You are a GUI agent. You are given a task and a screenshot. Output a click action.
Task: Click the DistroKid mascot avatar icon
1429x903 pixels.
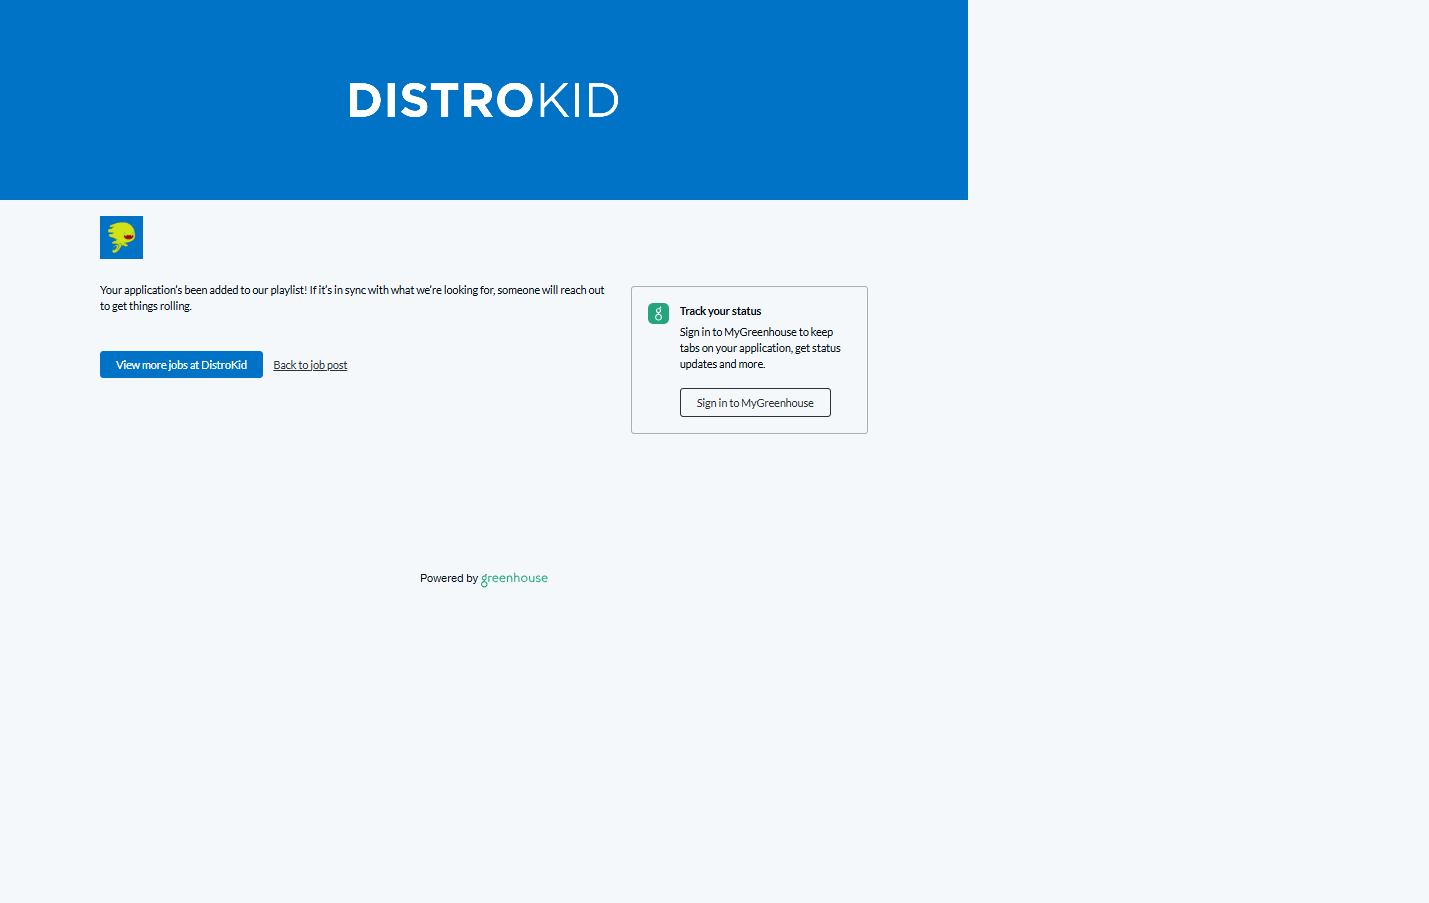(x=121, y=237)
